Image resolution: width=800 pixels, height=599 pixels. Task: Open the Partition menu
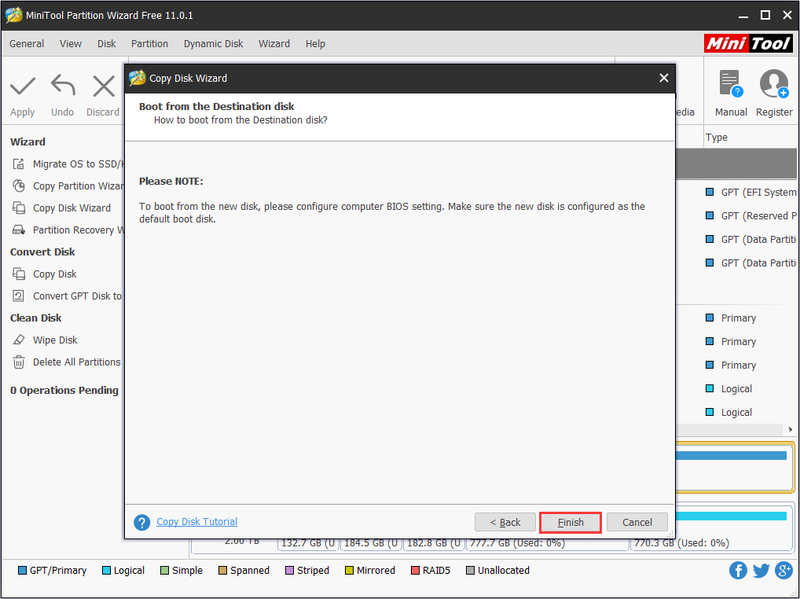[149, 44]
